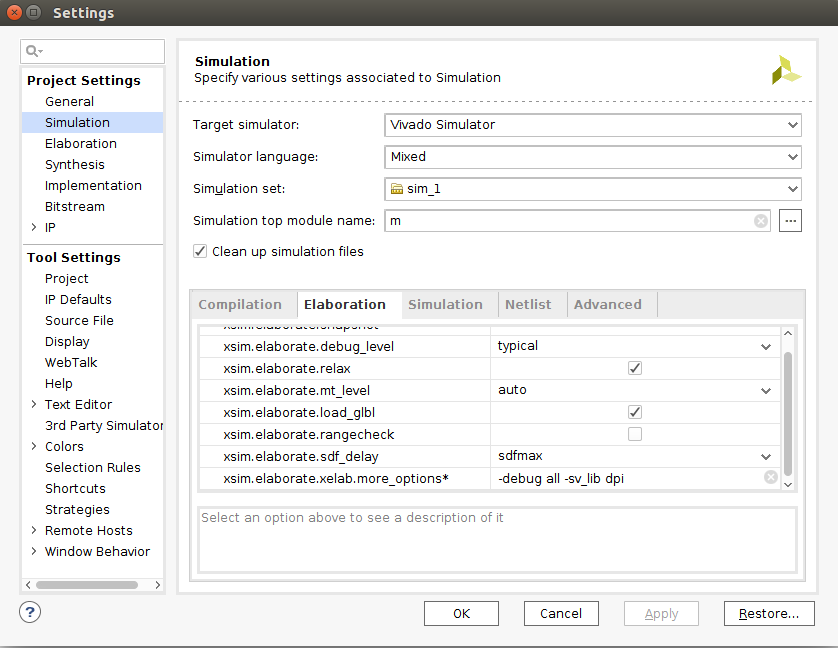Enable xsim.elaborate.rangecheck checkbox

[634, 434]
